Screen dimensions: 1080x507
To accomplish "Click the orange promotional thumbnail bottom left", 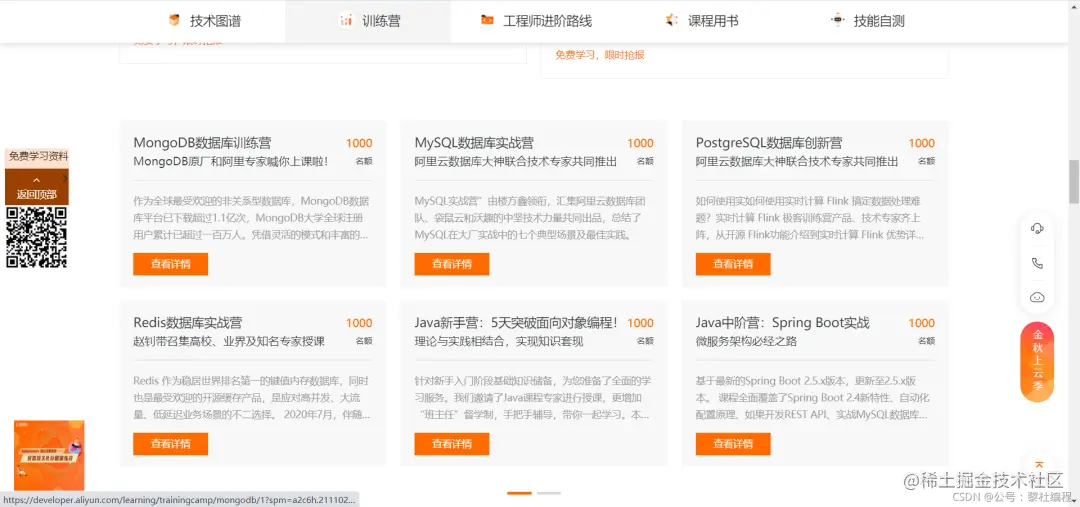I will (49, 455).
